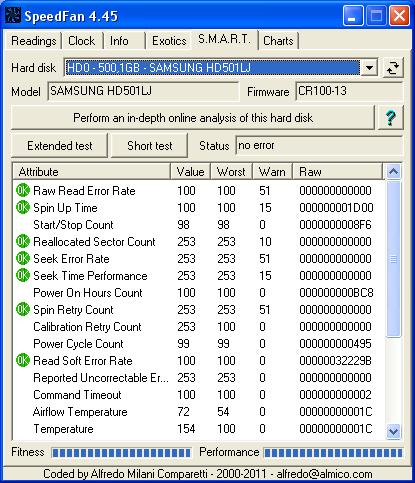The height and width of the screenshot is (483, 415).
Task: Click the attribute list scrollbar thumb
Action: pyautogui.click(x=393, y=259)
